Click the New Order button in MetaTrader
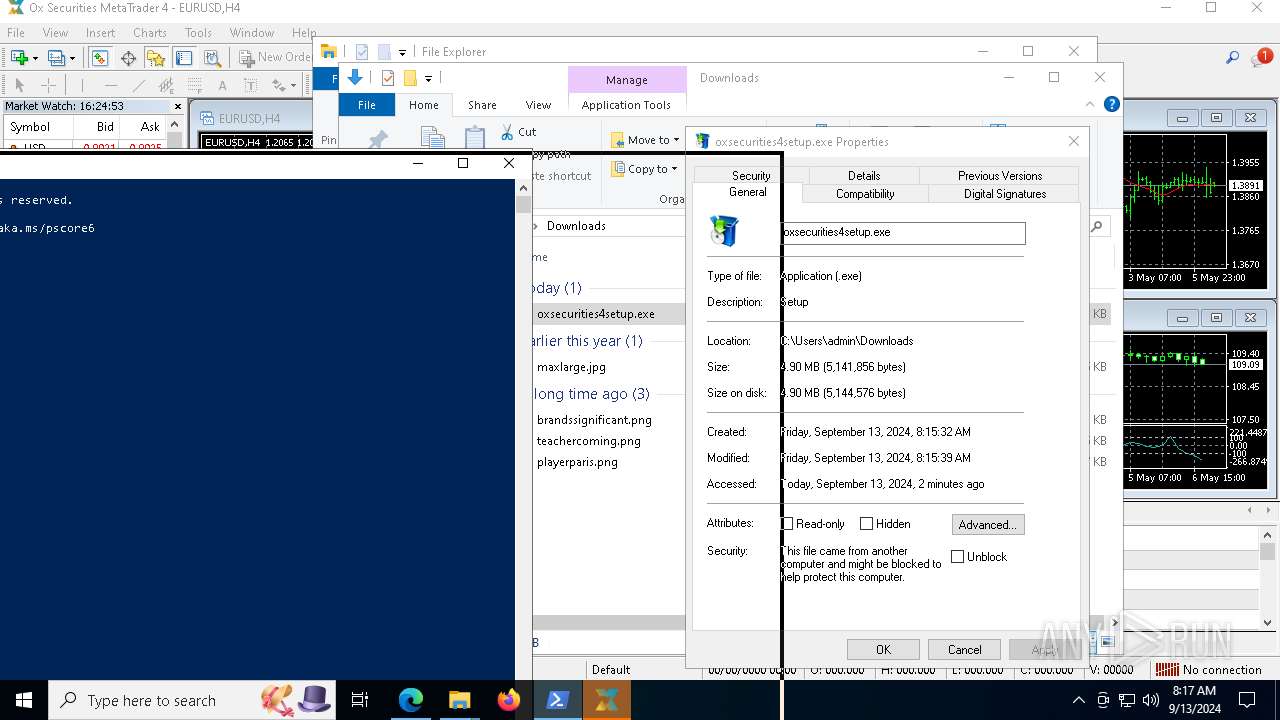1280x720 pixels. 274,58
